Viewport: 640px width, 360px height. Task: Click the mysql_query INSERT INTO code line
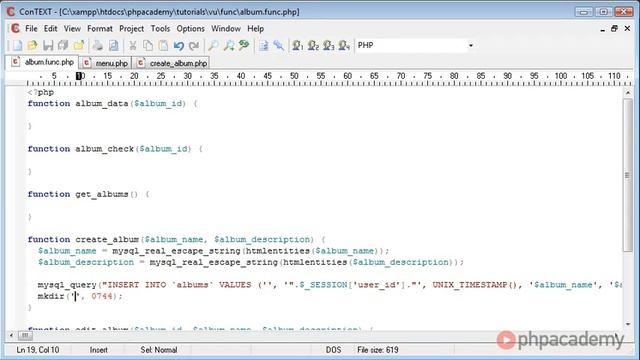pos(329,285)
